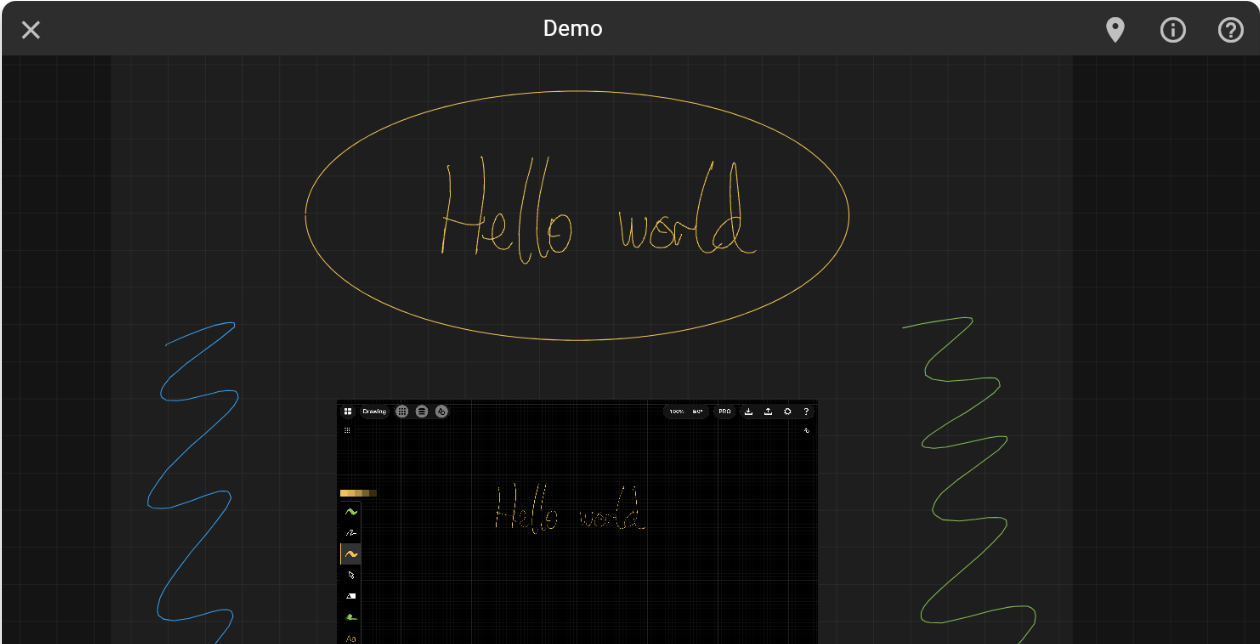The image size is (1260, 644).
Task: Select the arrow selection tool in the embedded sidebar
Action: tap(351, 575)
